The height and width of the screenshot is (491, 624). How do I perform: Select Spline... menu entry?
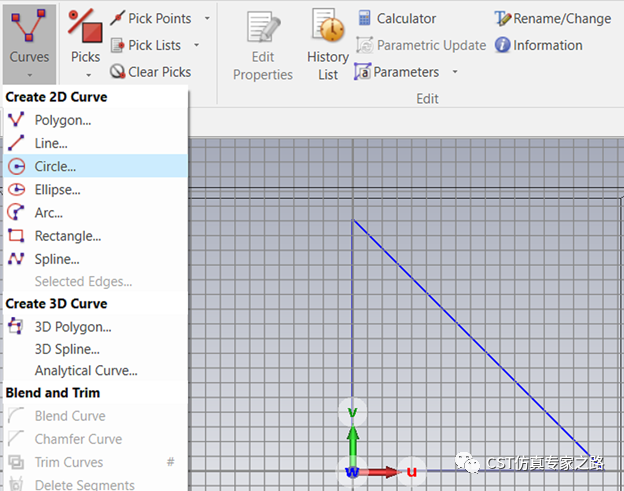(96, 259)
